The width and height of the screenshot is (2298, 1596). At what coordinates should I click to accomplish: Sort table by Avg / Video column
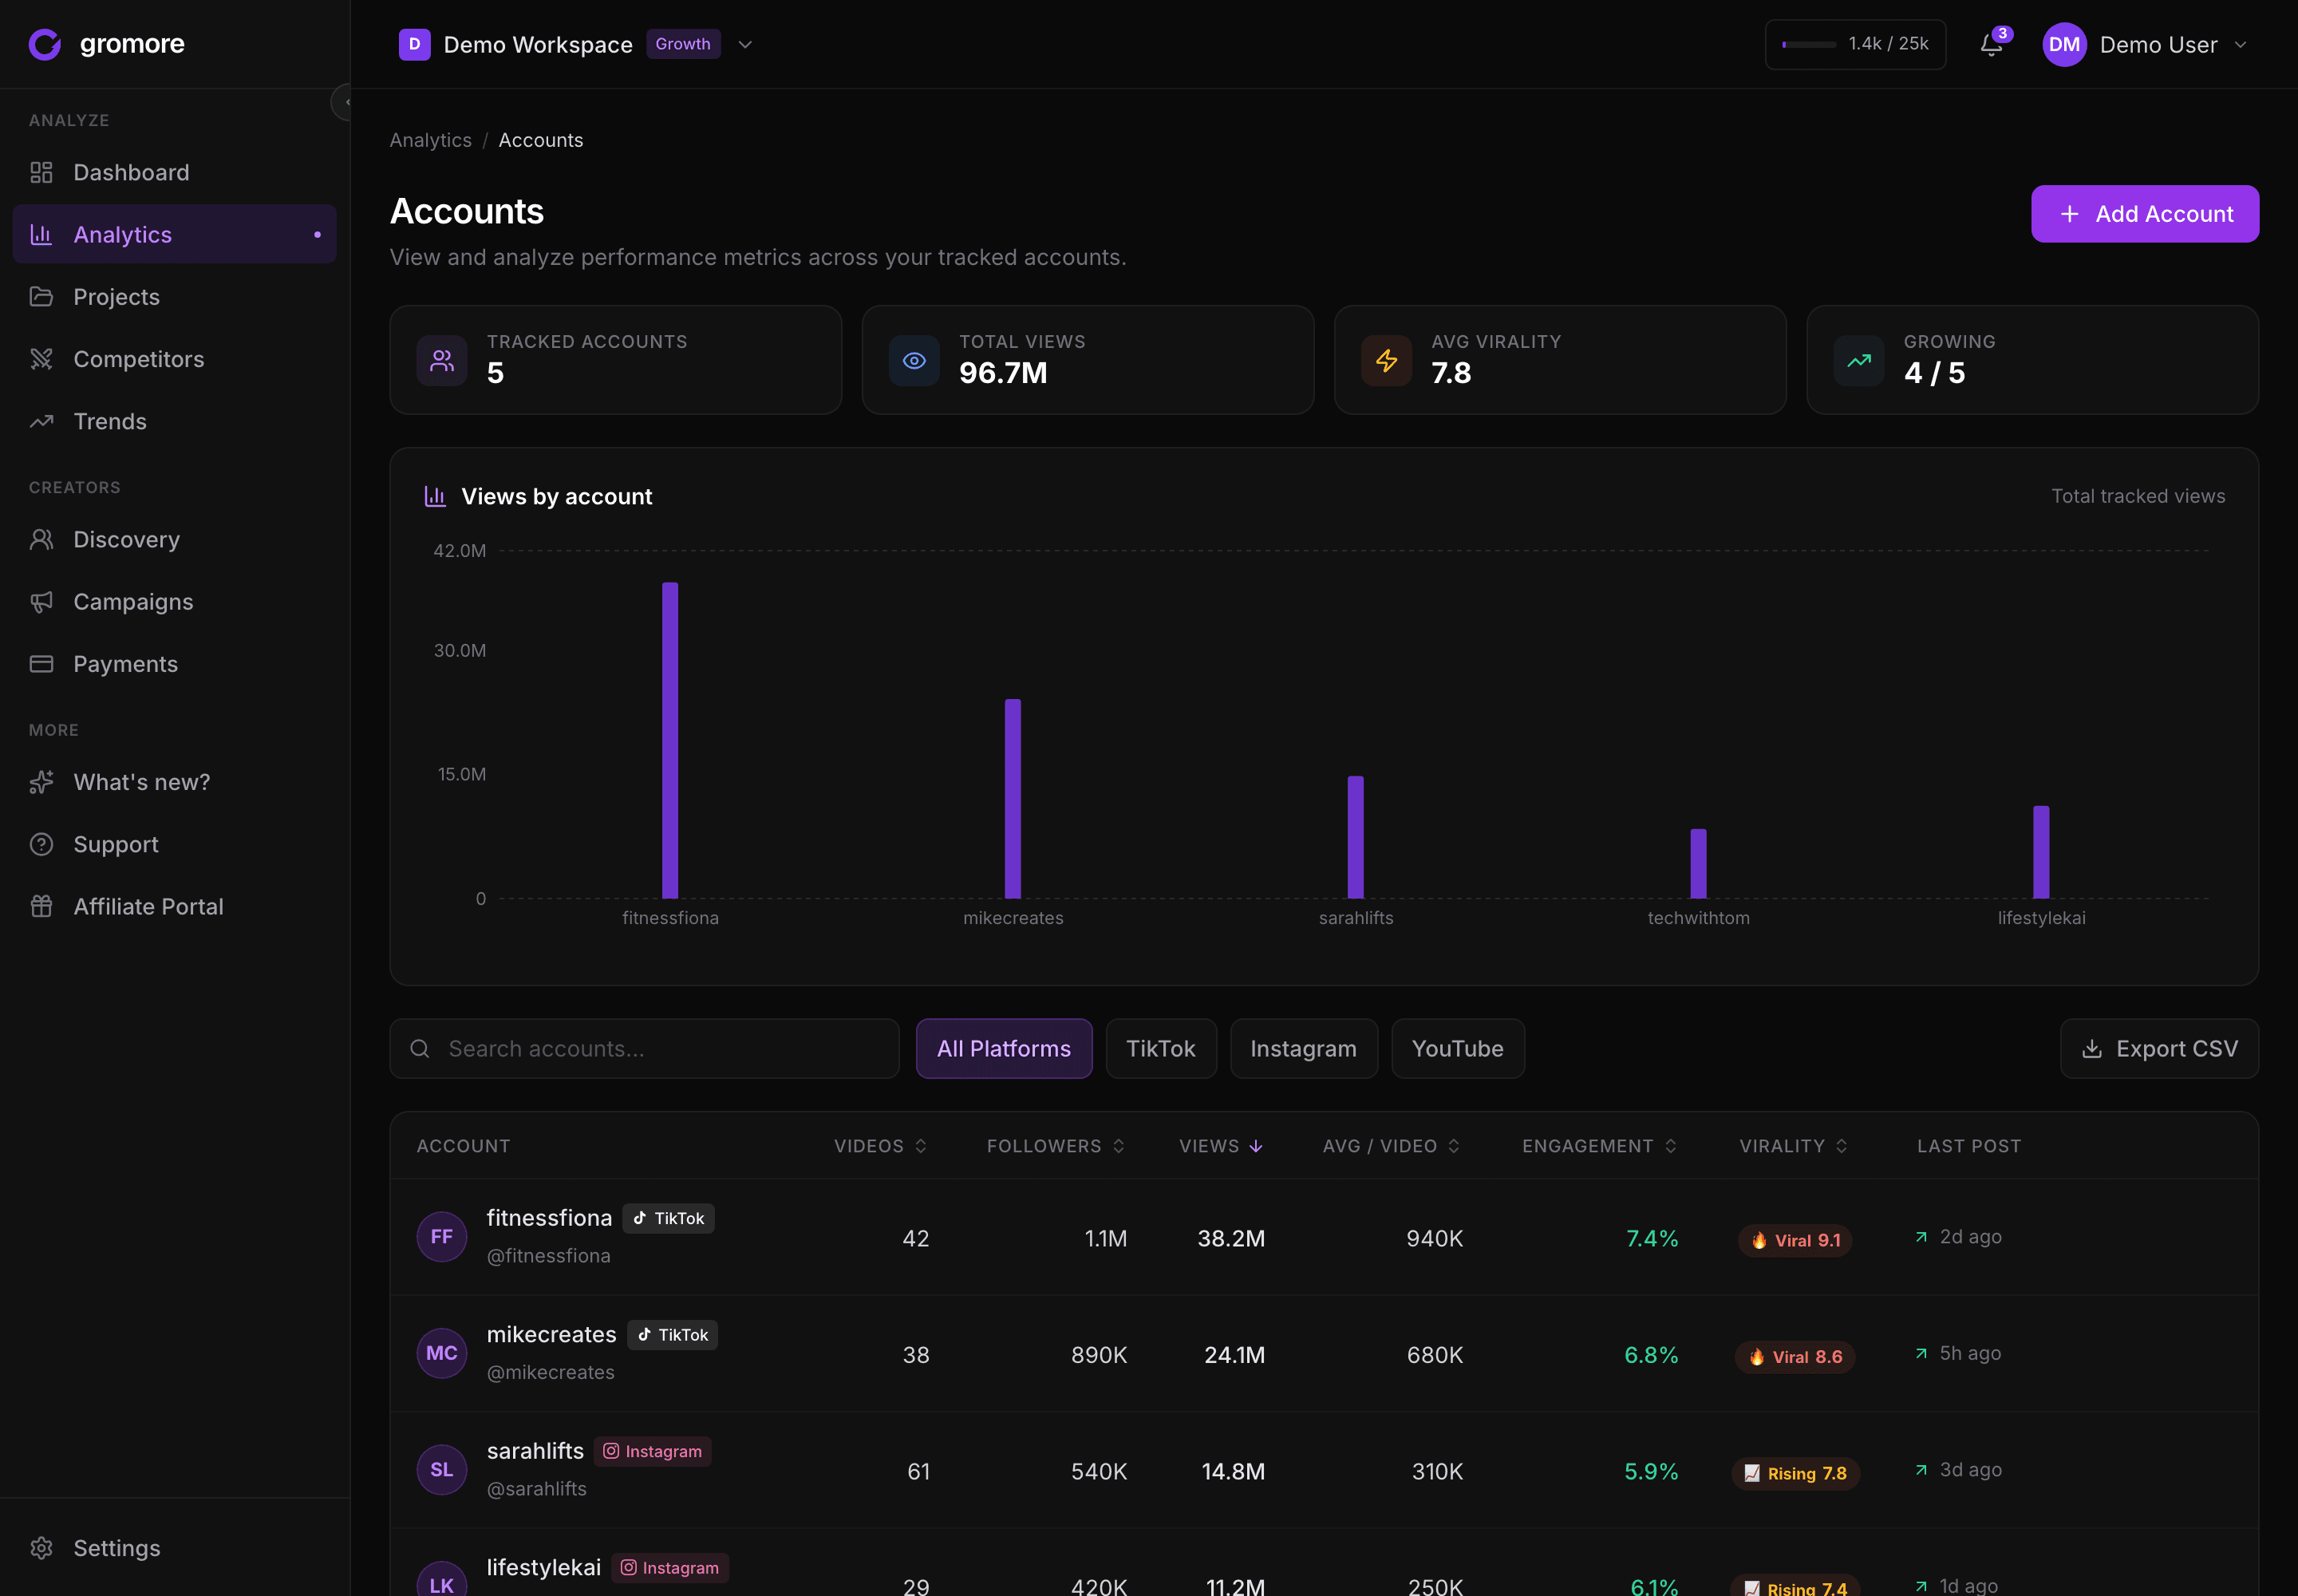[x=1392, y=1146]
